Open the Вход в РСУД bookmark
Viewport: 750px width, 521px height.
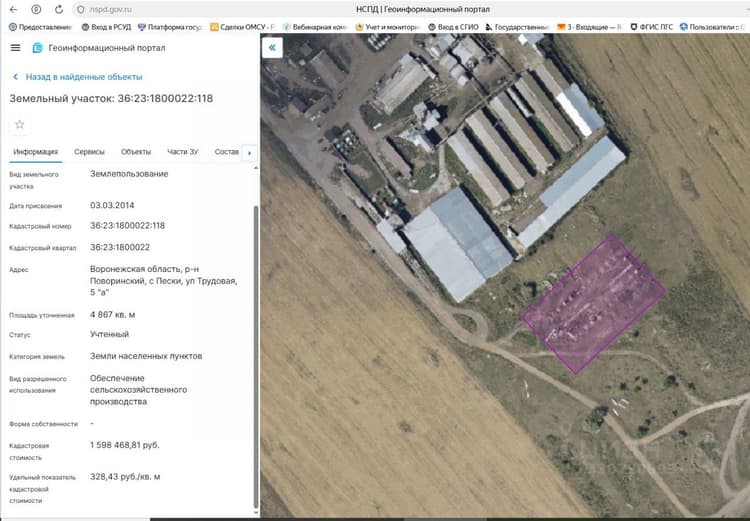click(x=106, y=27)
